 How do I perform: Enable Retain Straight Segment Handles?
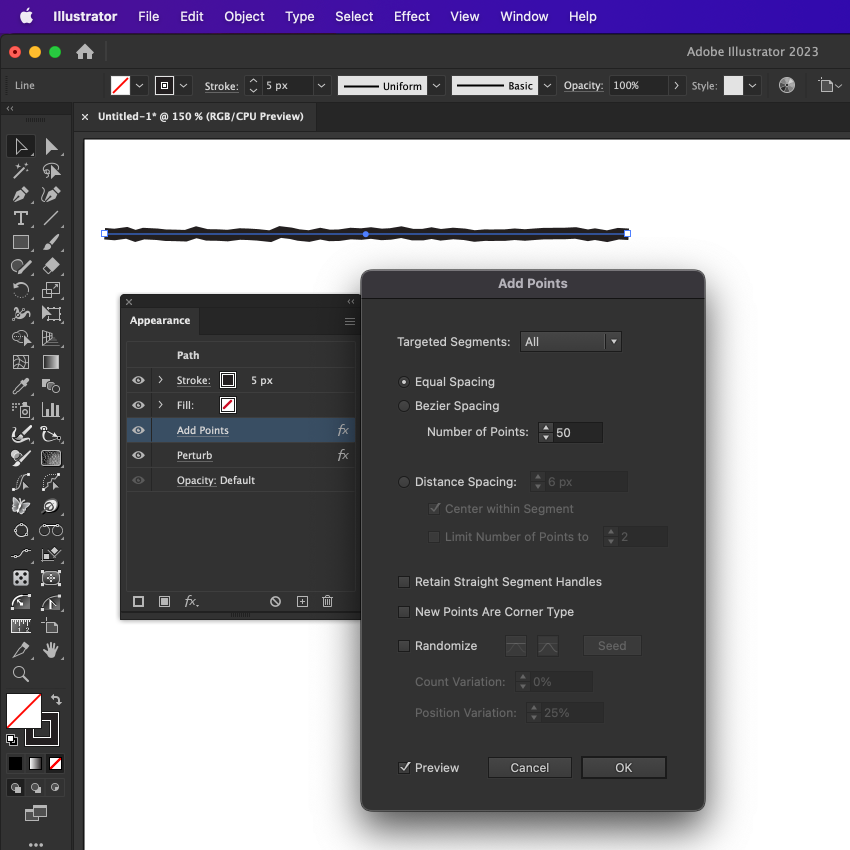(404, 582)
